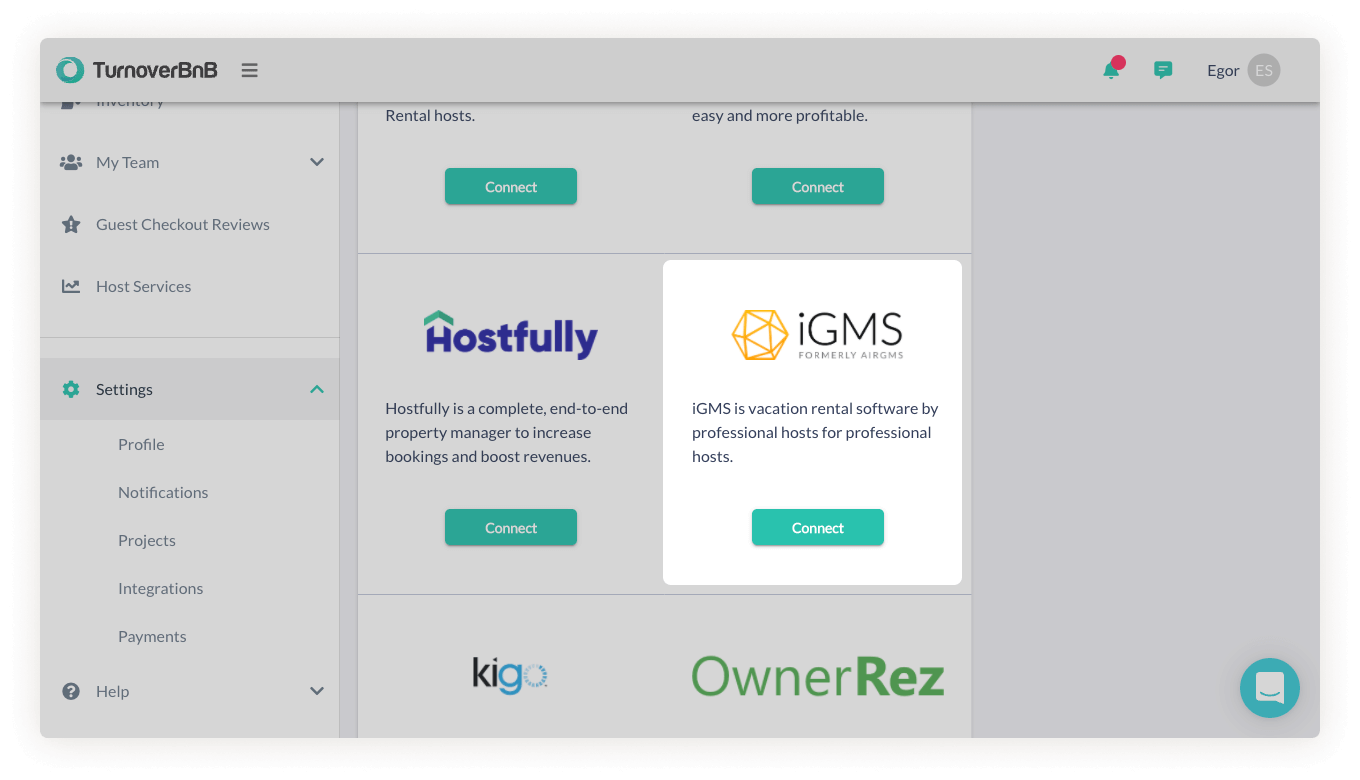Click the OwnerRez logo
The height and width of the screenshot is (780, 1360).
(x=818, y=676)
